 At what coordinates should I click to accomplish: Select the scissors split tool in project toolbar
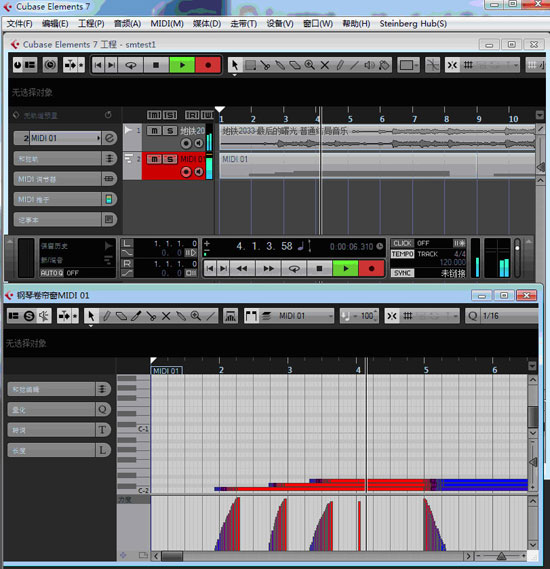pos(265,65)
